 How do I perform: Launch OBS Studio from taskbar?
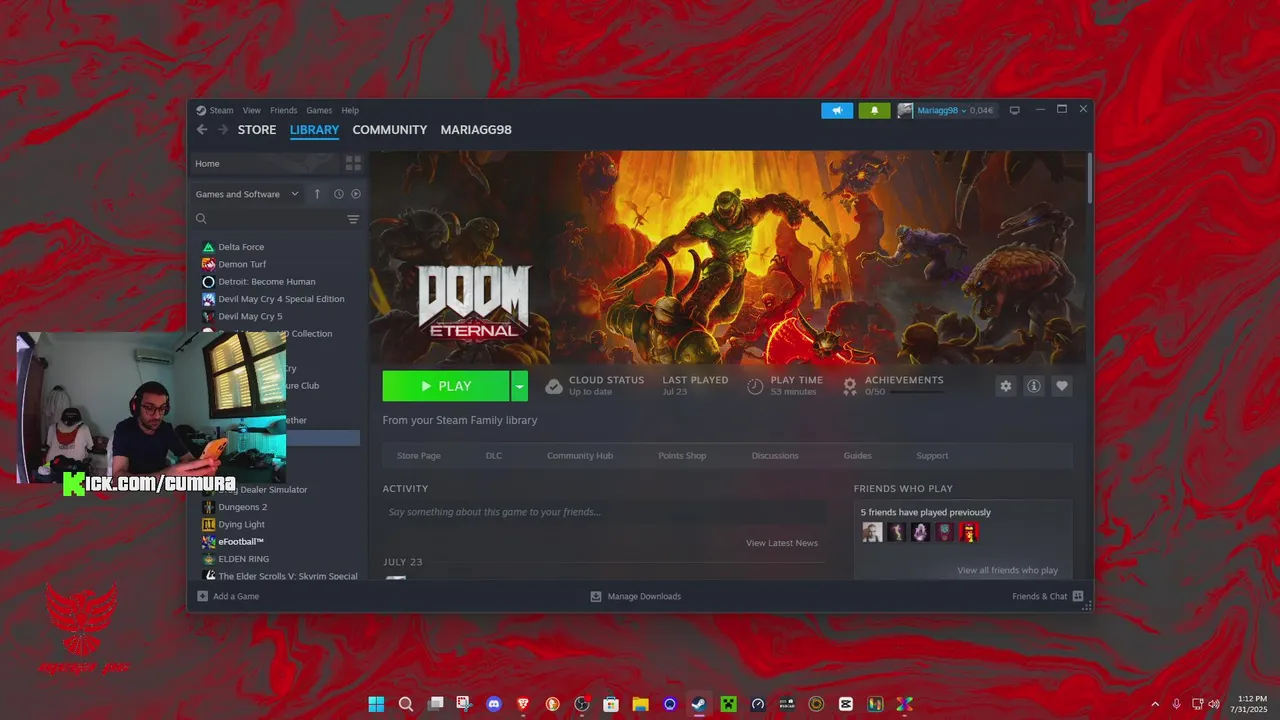(582, 704)
